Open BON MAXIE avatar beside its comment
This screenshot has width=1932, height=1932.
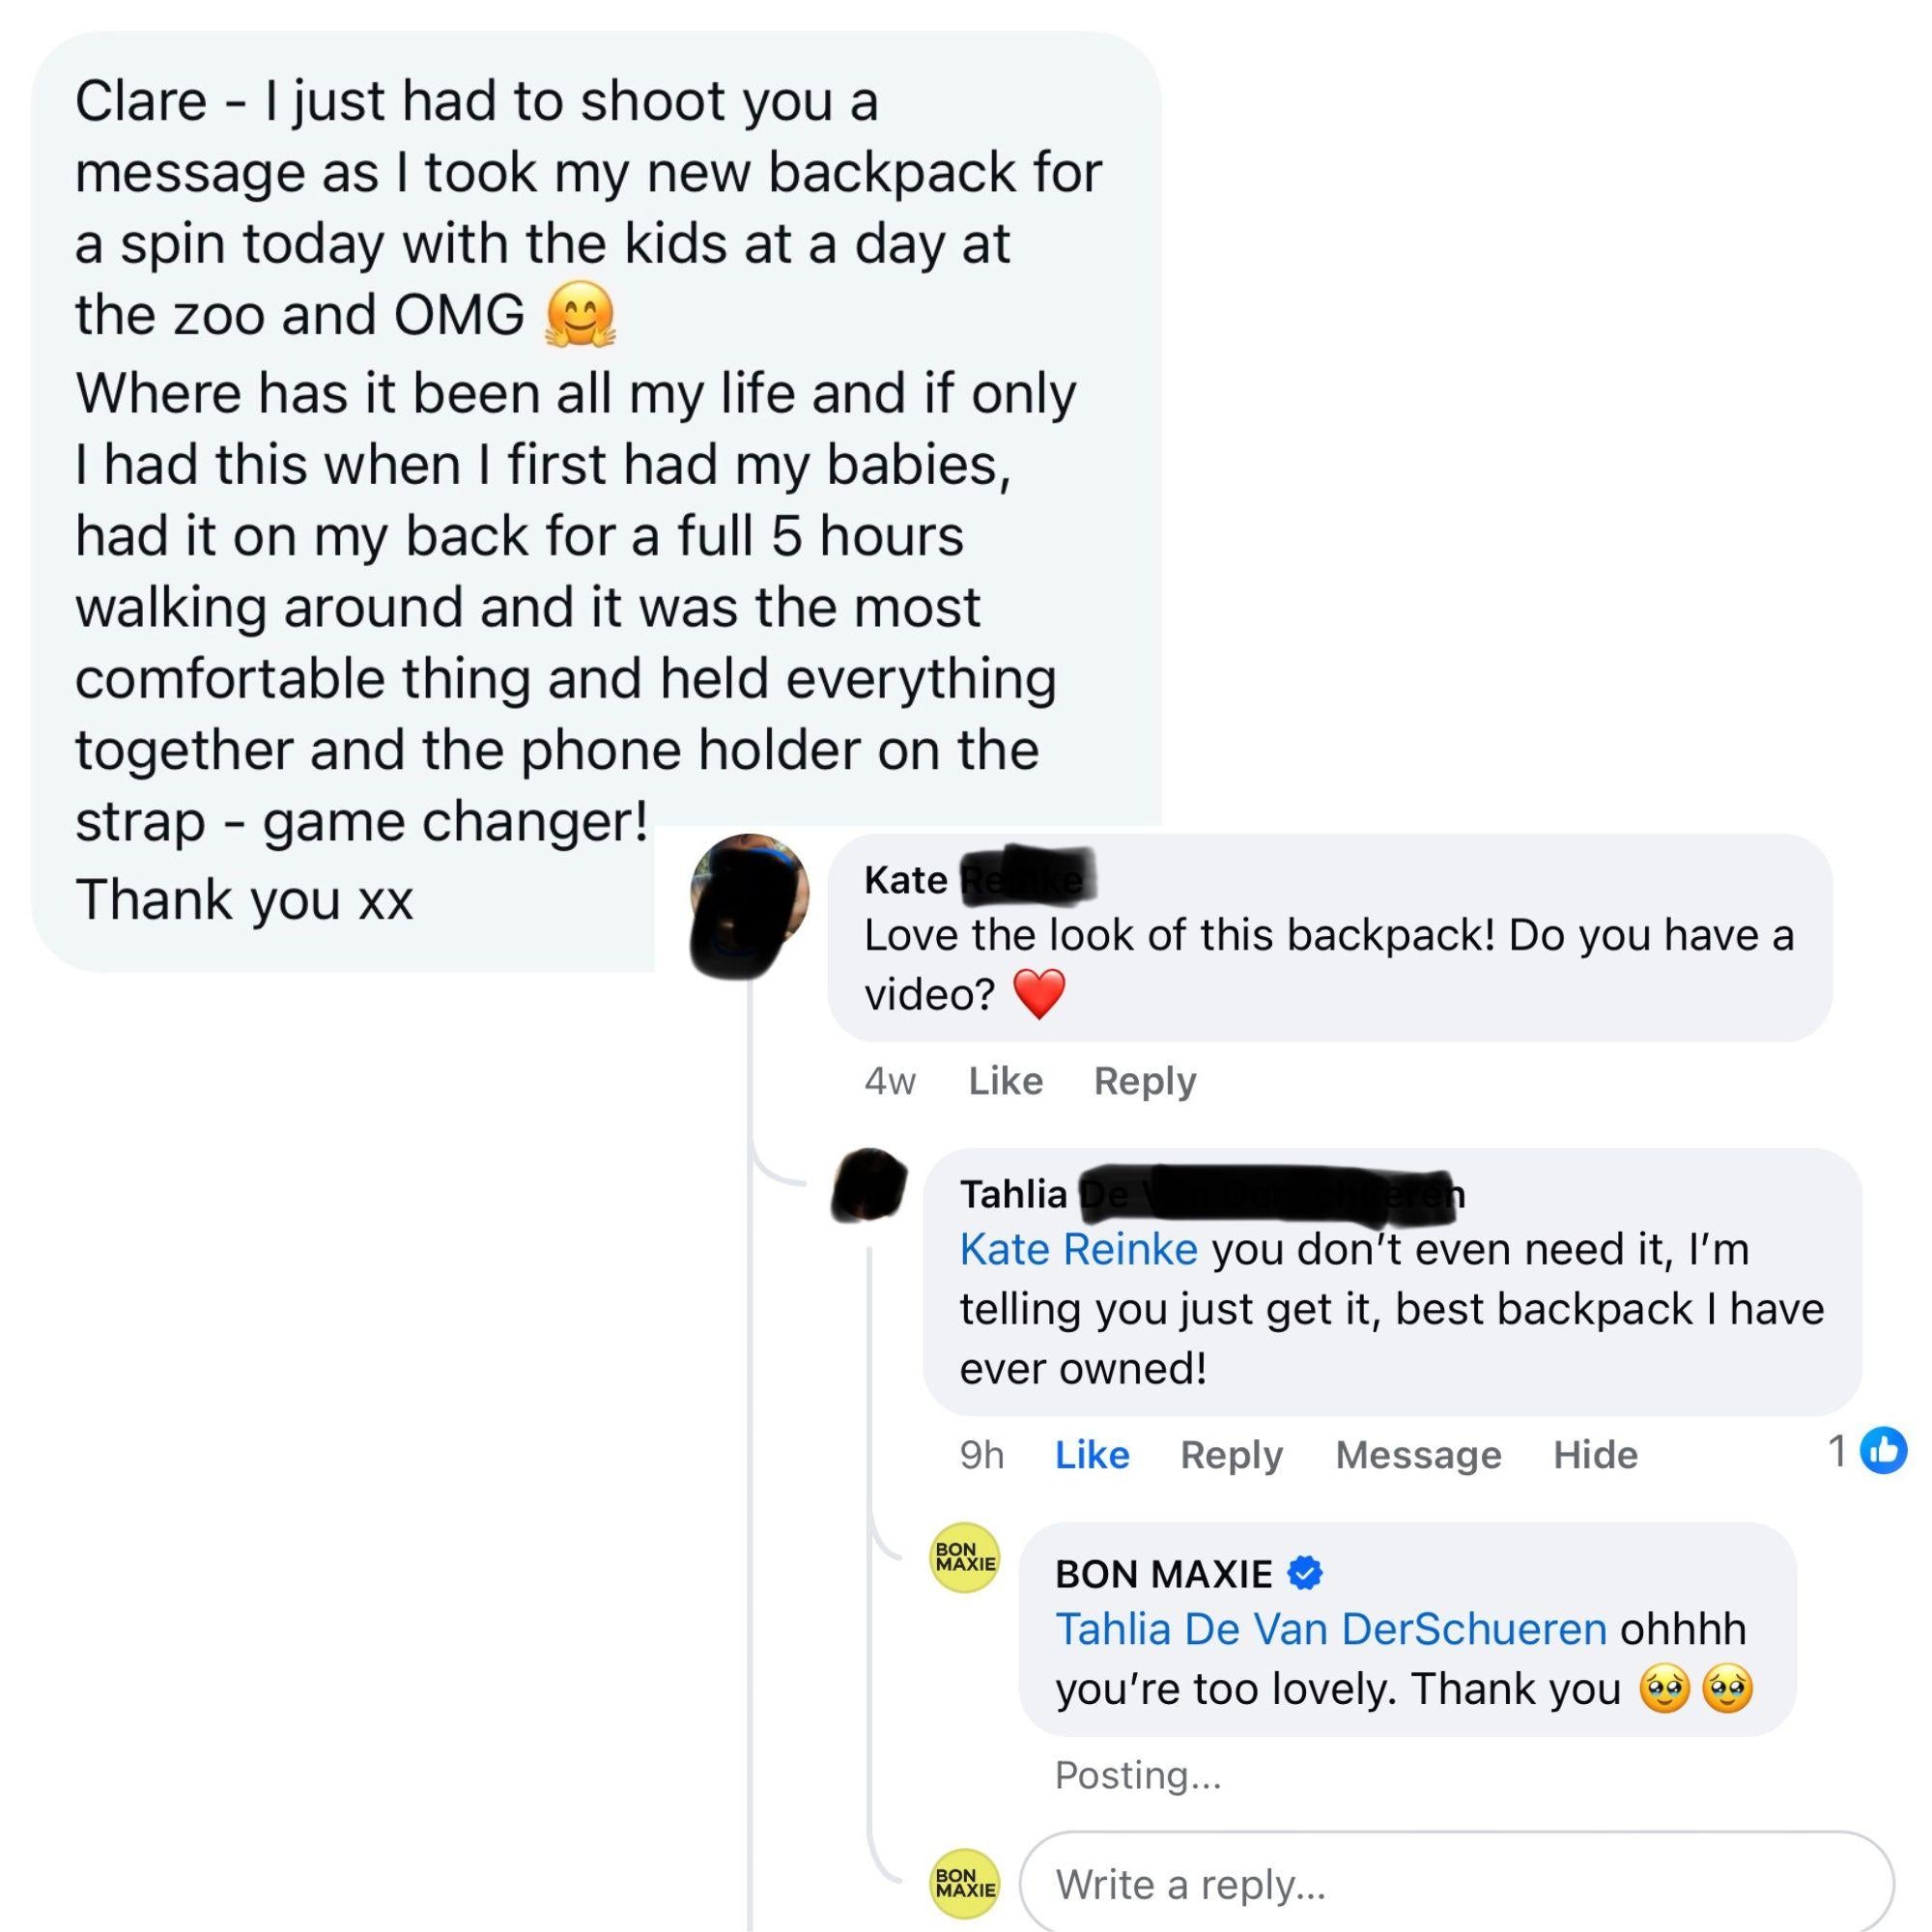[x=965, y=1557]
